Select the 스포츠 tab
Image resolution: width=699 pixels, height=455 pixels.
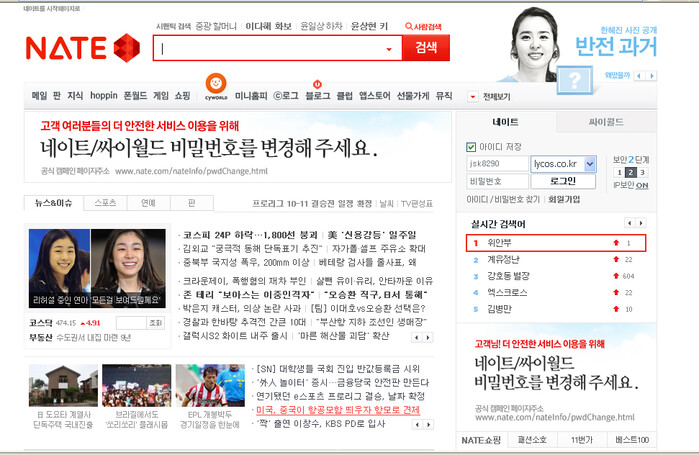point(105,203)
